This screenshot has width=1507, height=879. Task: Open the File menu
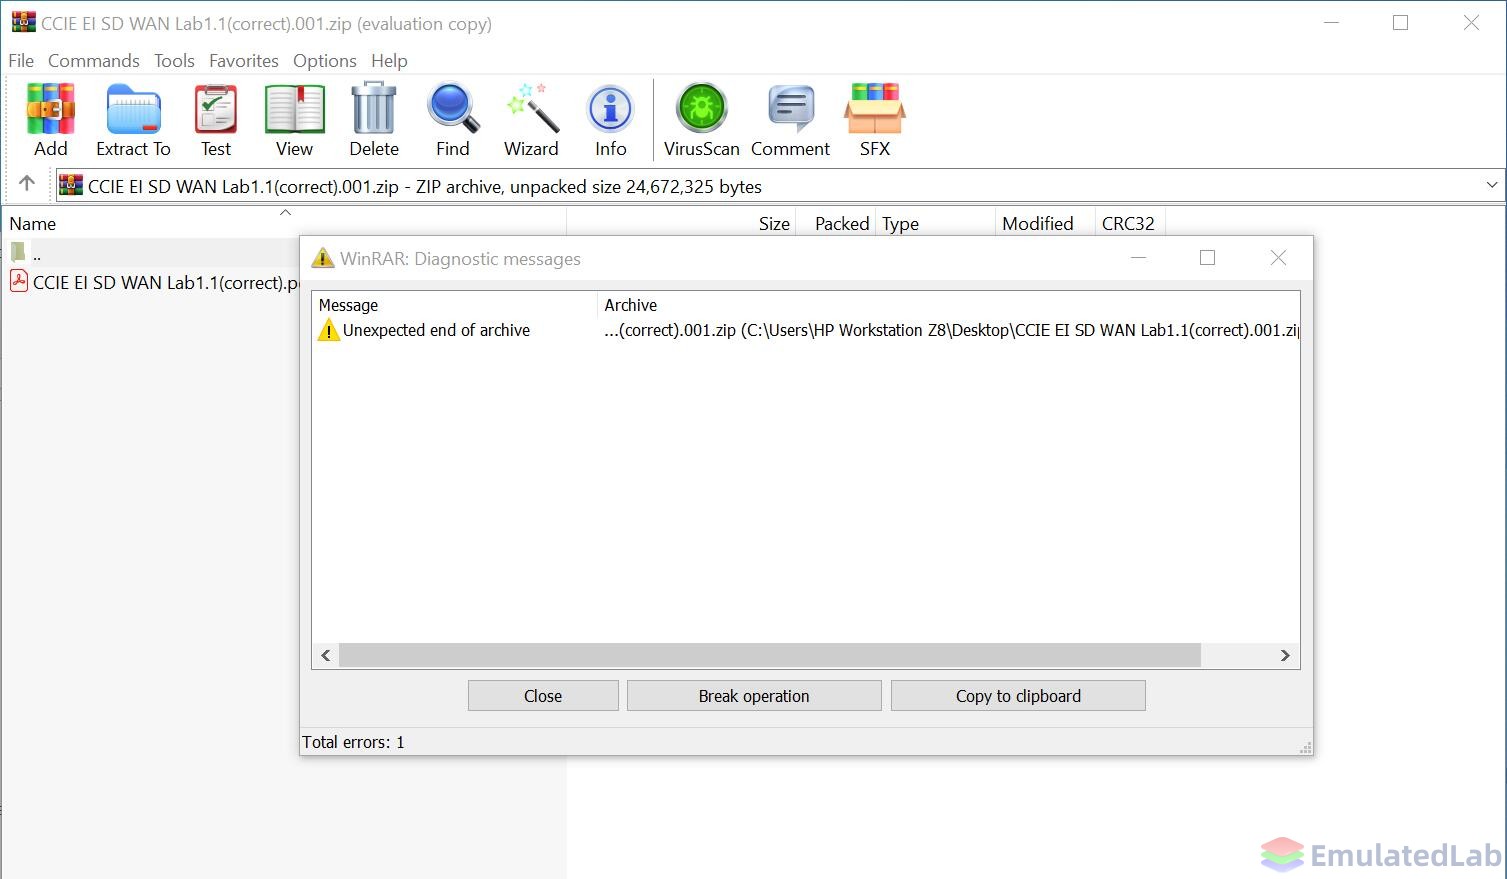tap(21, 61)
